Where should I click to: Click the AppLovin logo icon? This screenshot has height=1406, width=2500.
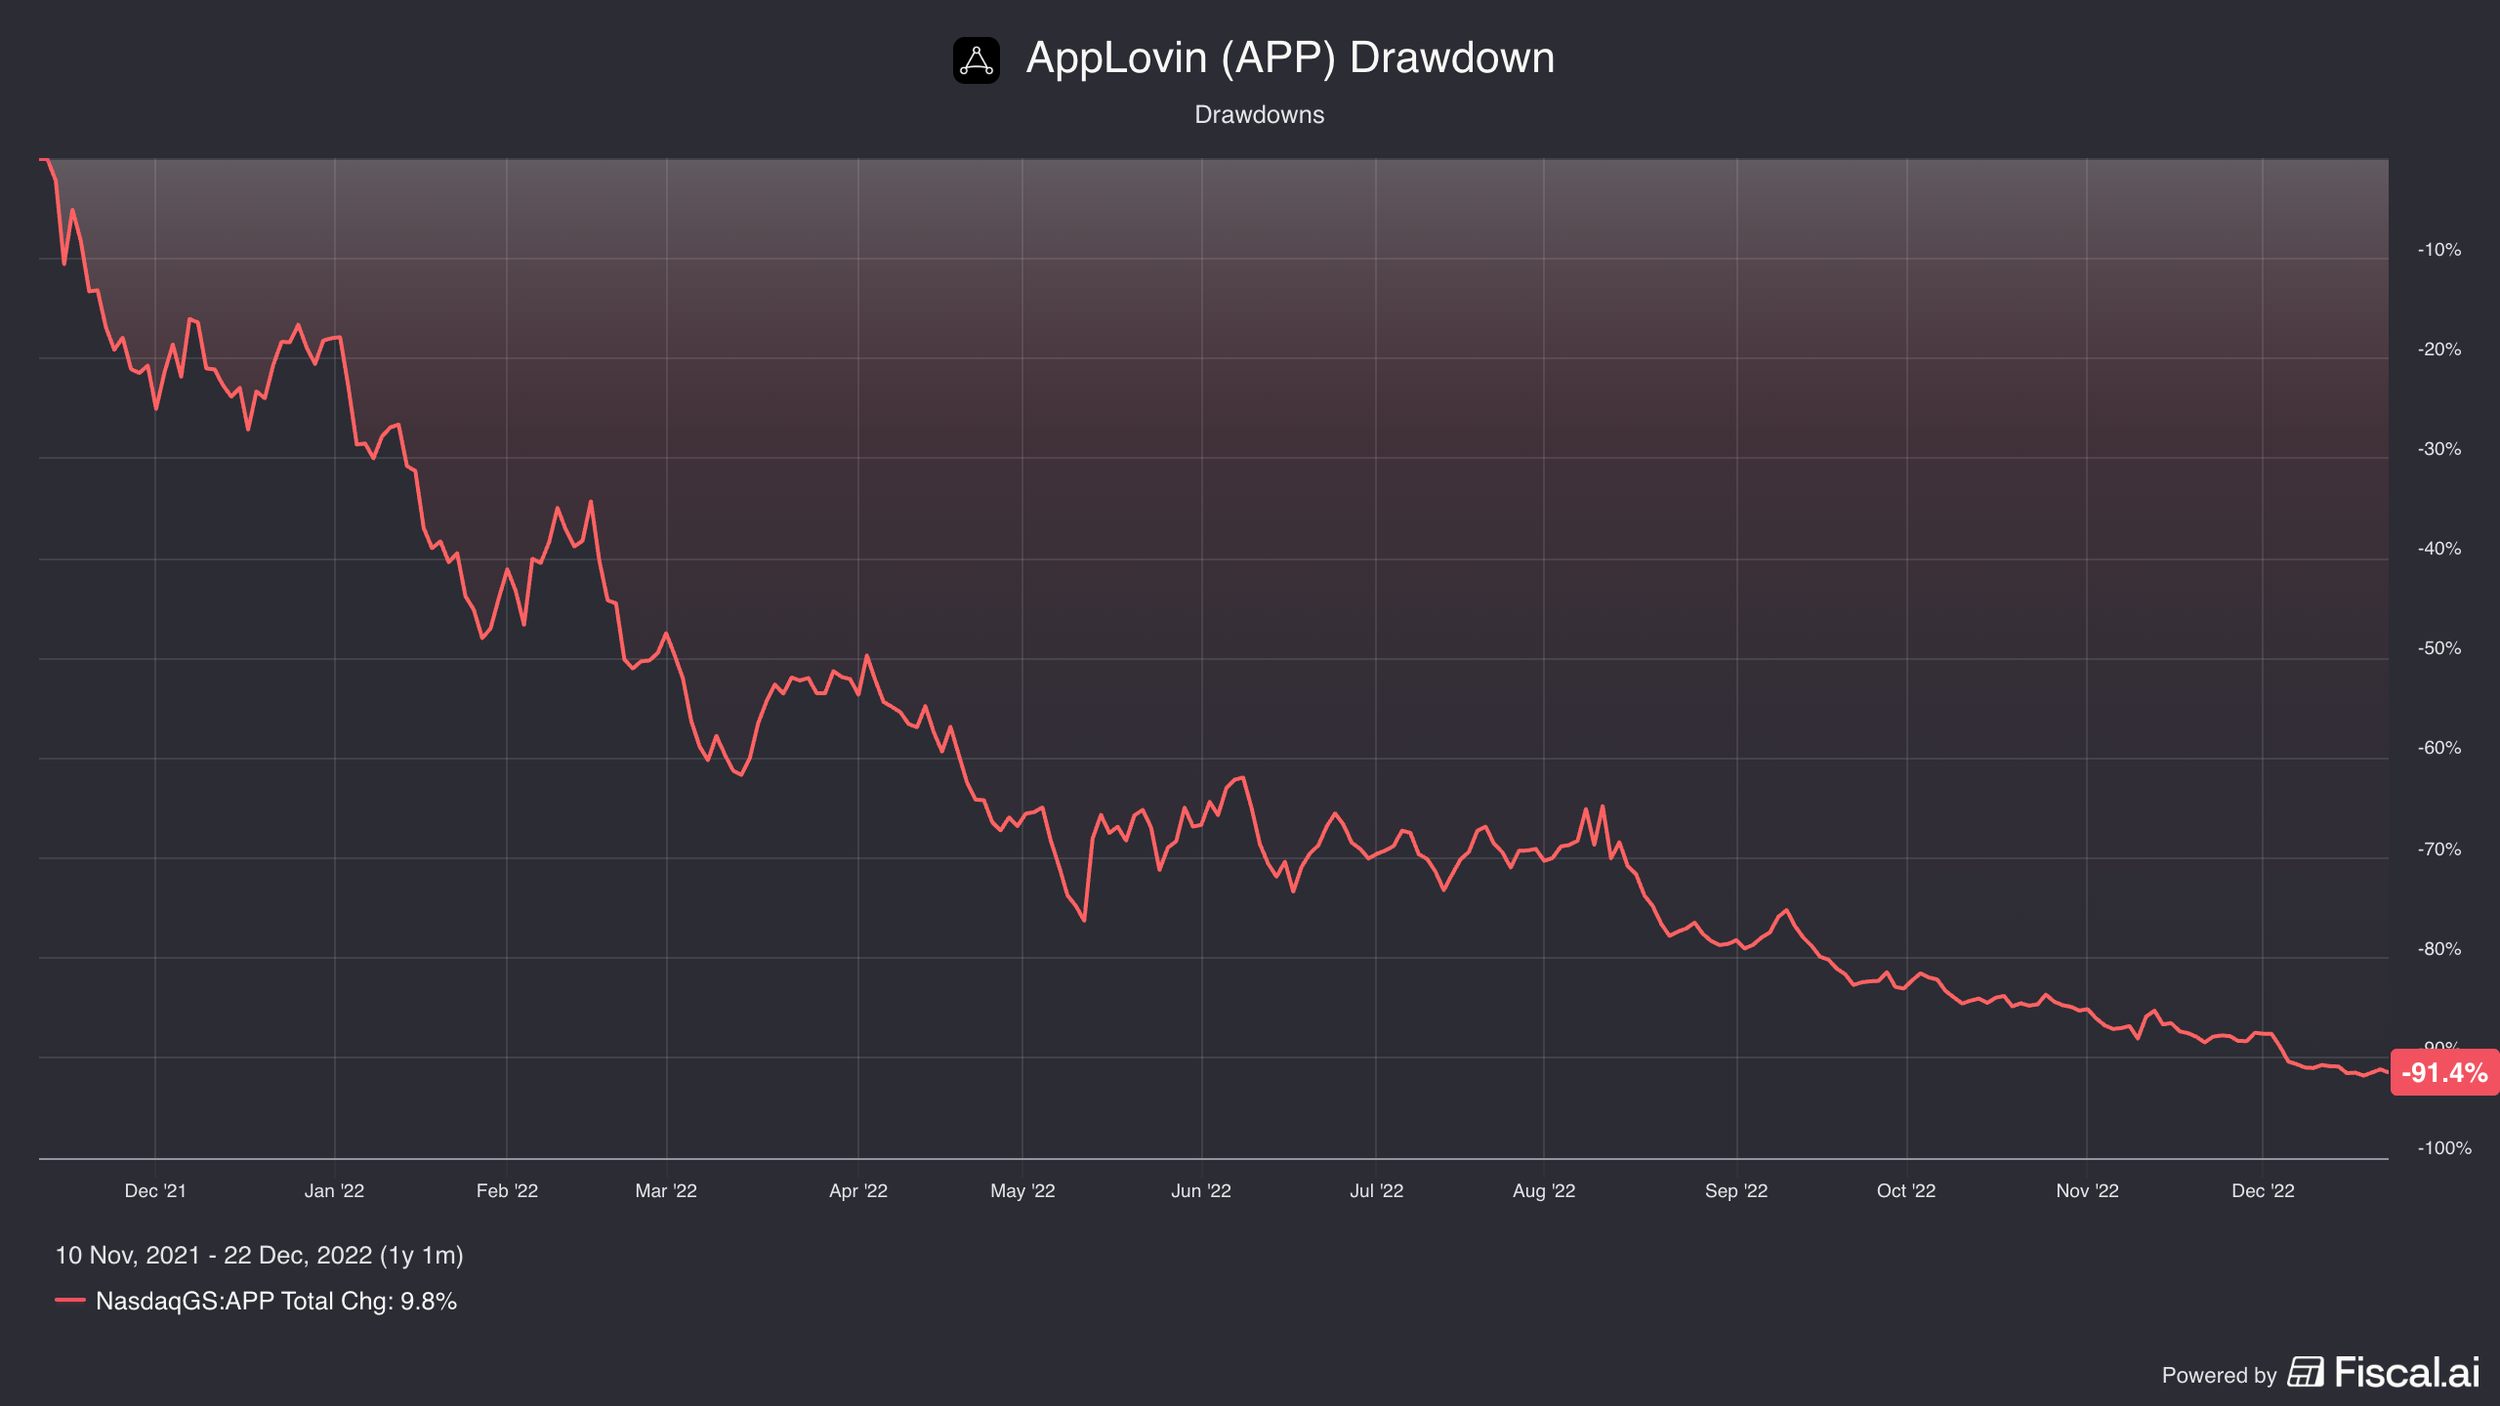(976, 60)
